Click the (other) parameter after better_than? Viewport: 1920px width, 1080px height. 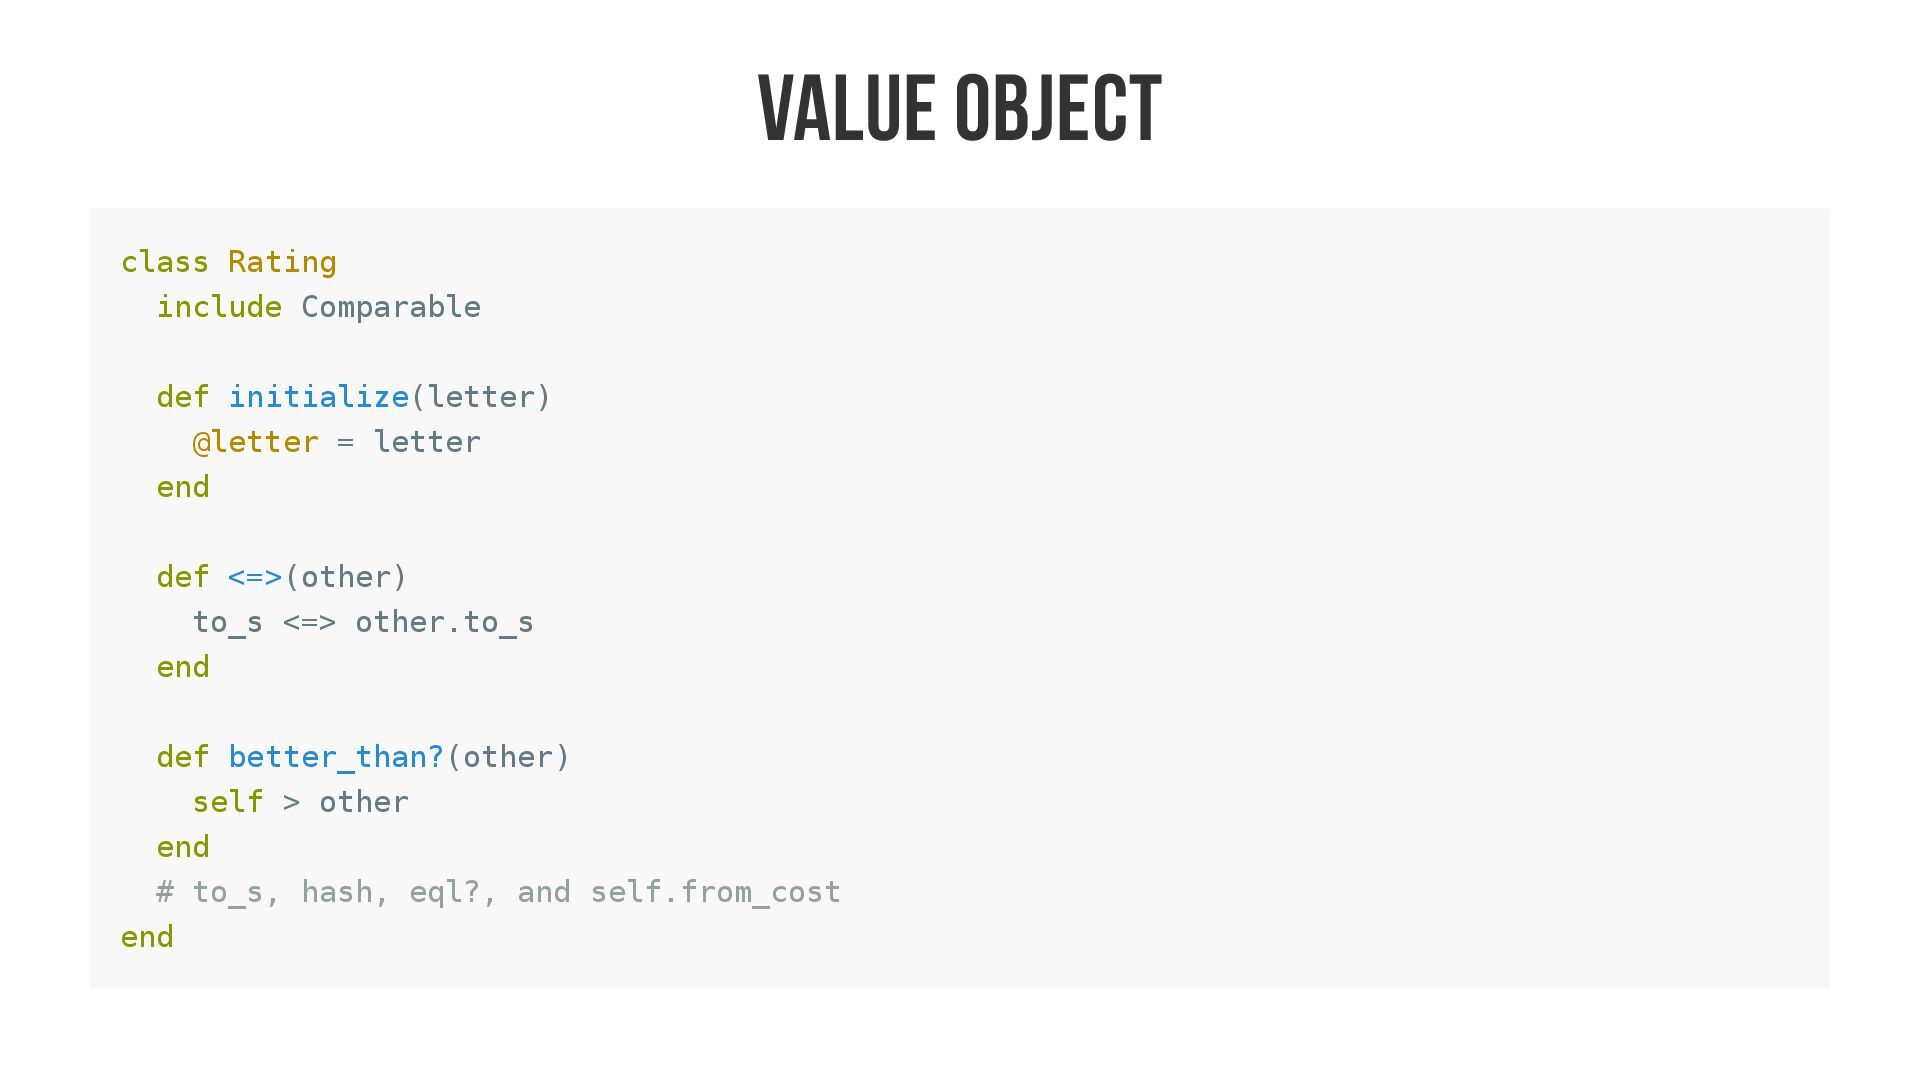508,757
